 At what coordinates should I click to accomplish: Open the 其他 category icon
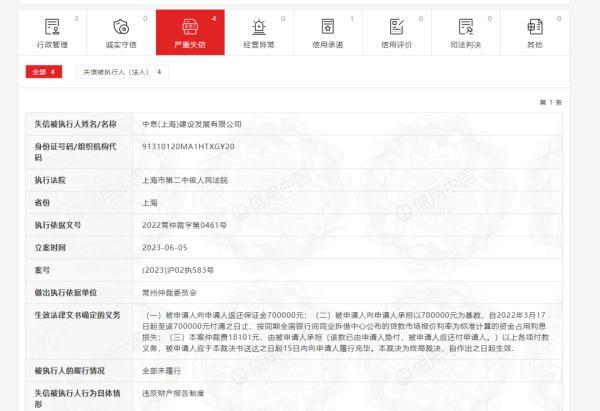click(x=534, y=27)
